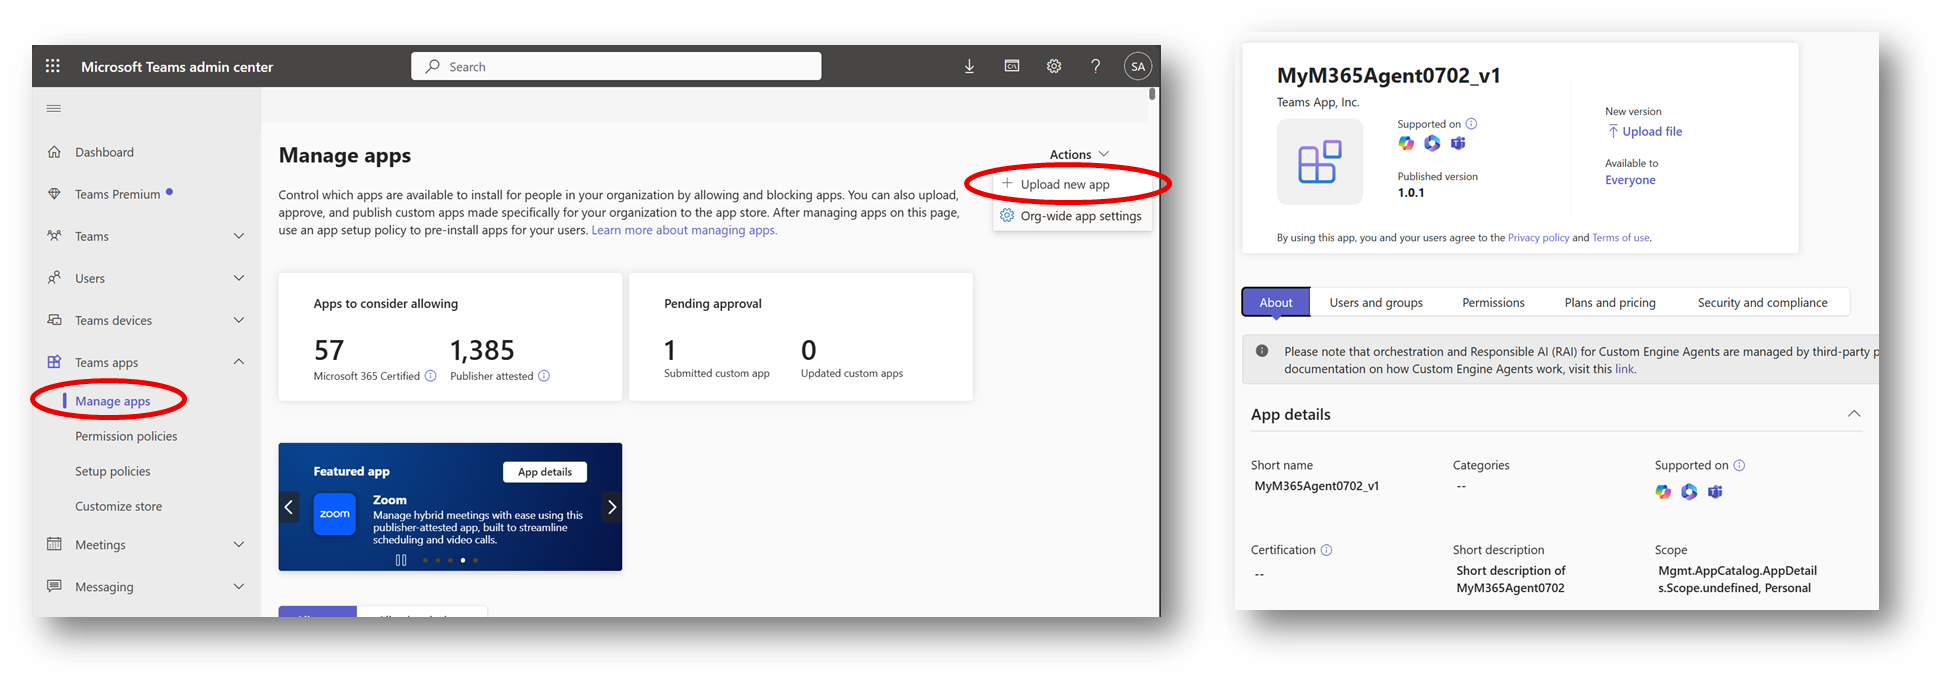The image size is (1944, 682).
Task: Open the Plans and pricing tab
Action: [1610, 302]
